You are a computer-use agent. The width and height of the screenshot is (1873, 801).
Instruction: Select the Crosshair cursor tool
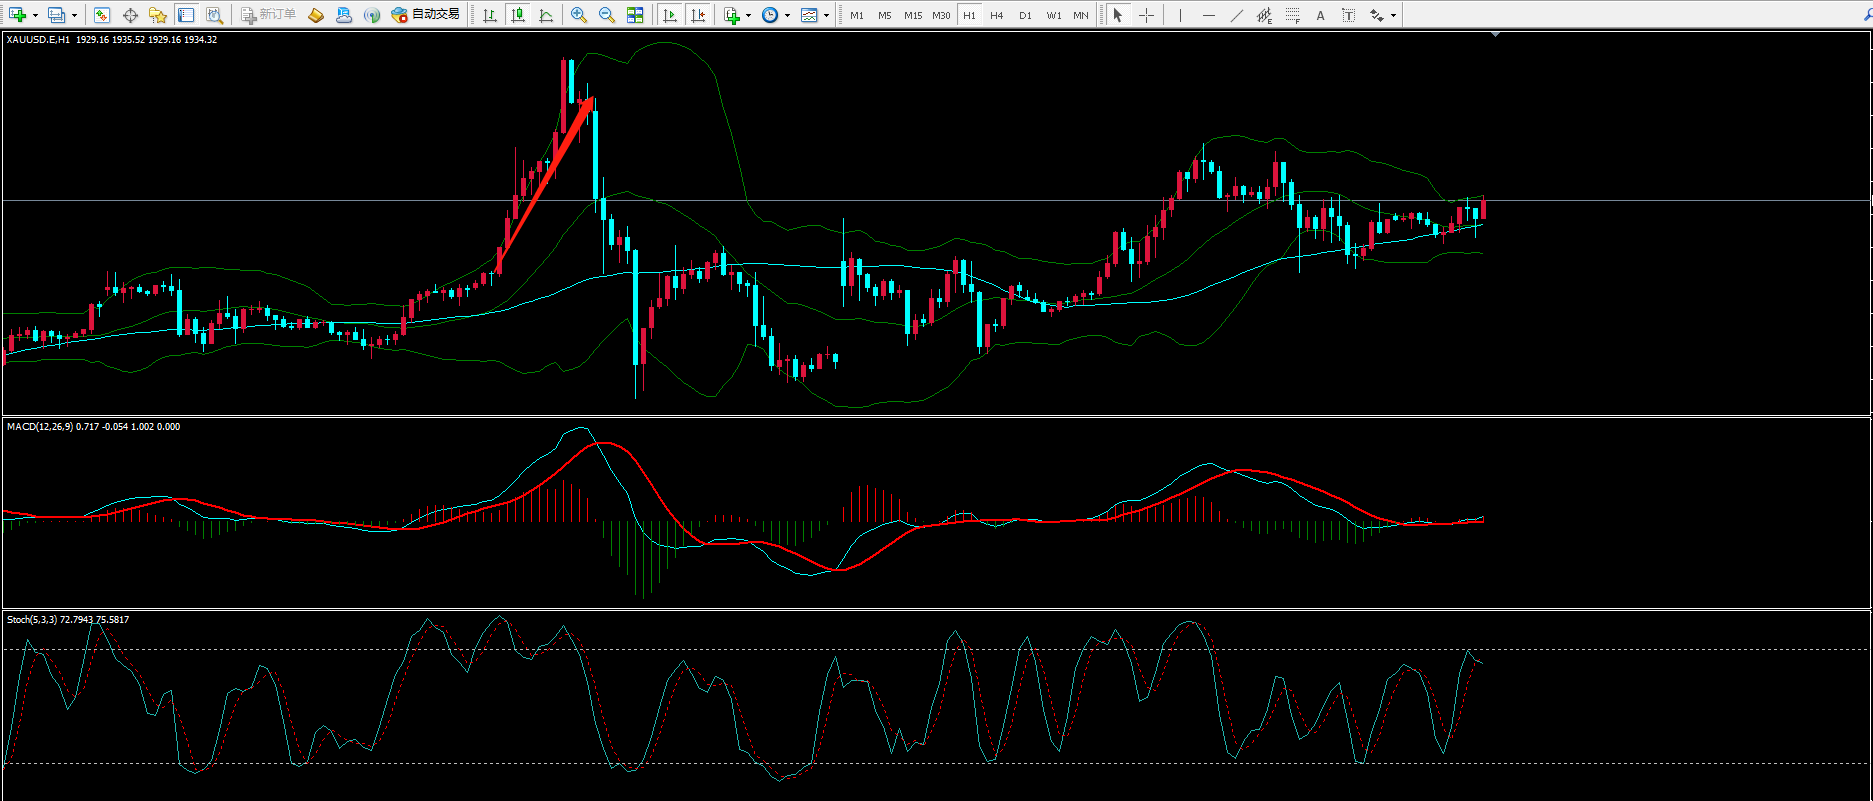coord(1146,15)
